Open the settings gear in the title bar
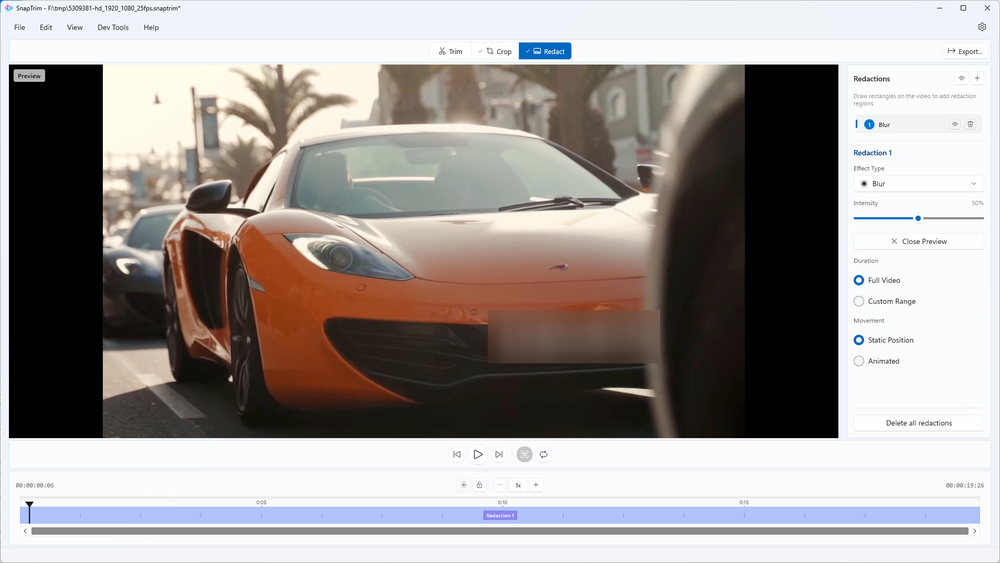 (x=982, y=27)
